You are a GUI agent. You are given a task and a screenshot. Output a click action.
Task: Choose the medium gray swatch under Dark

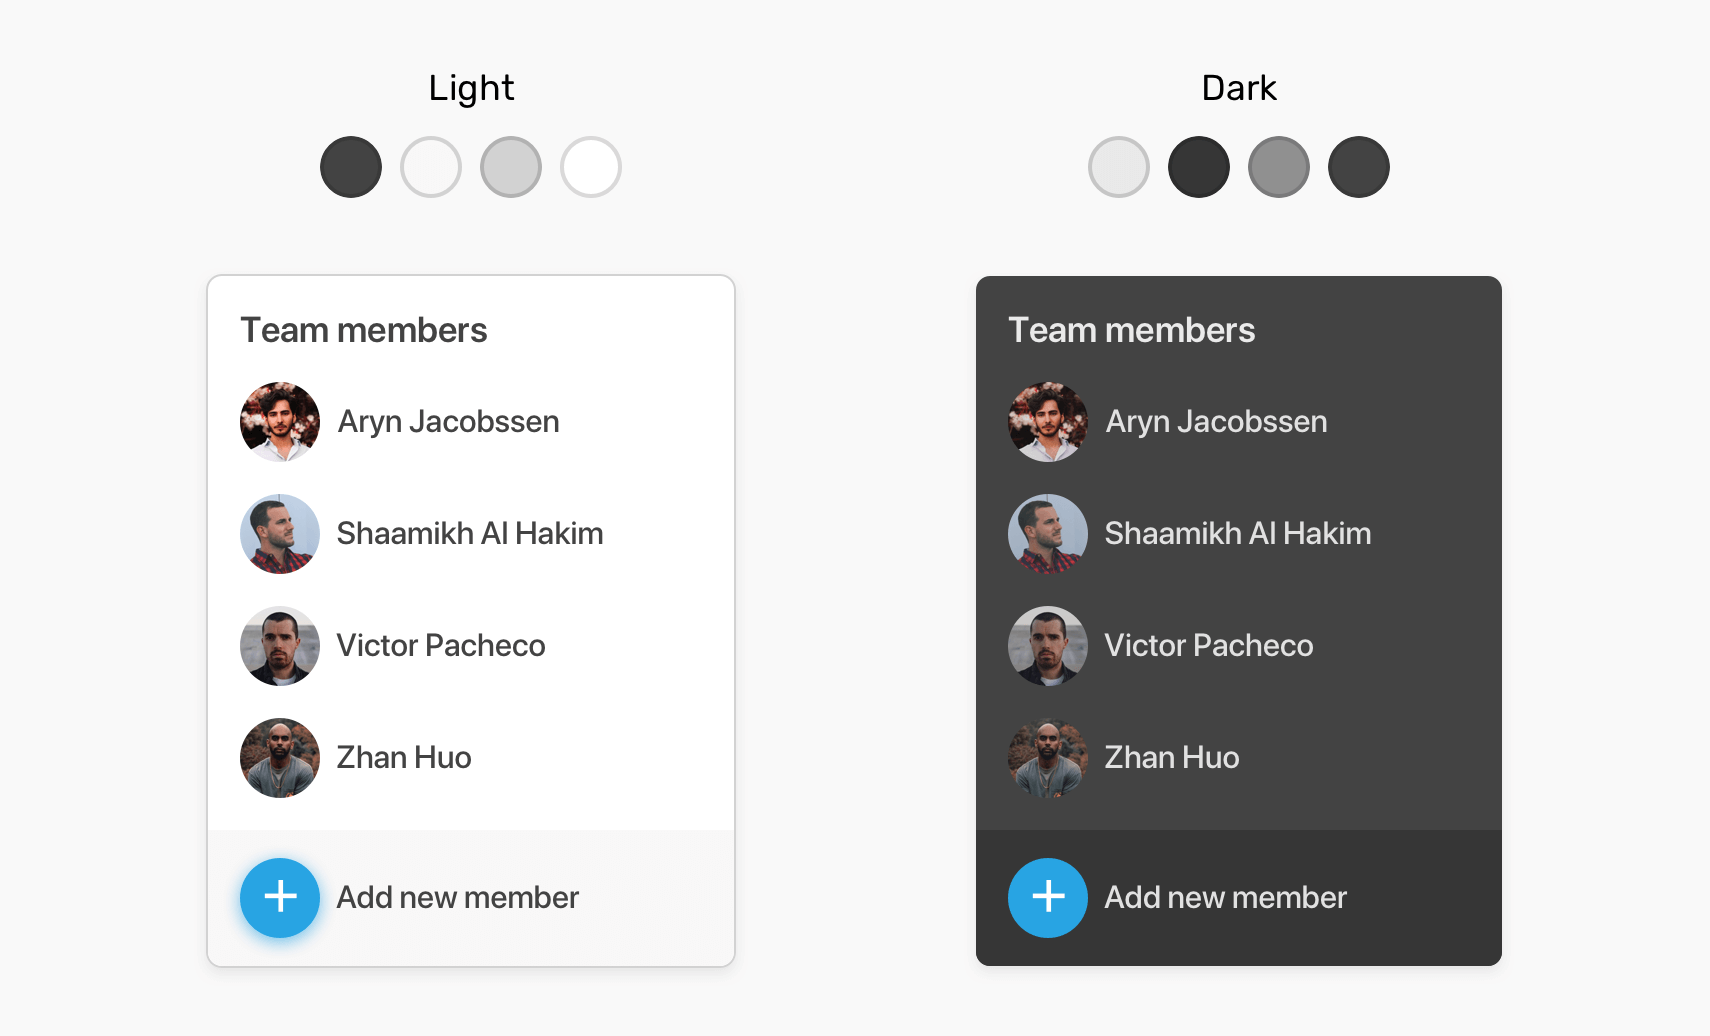click(x=1279, y=167)
